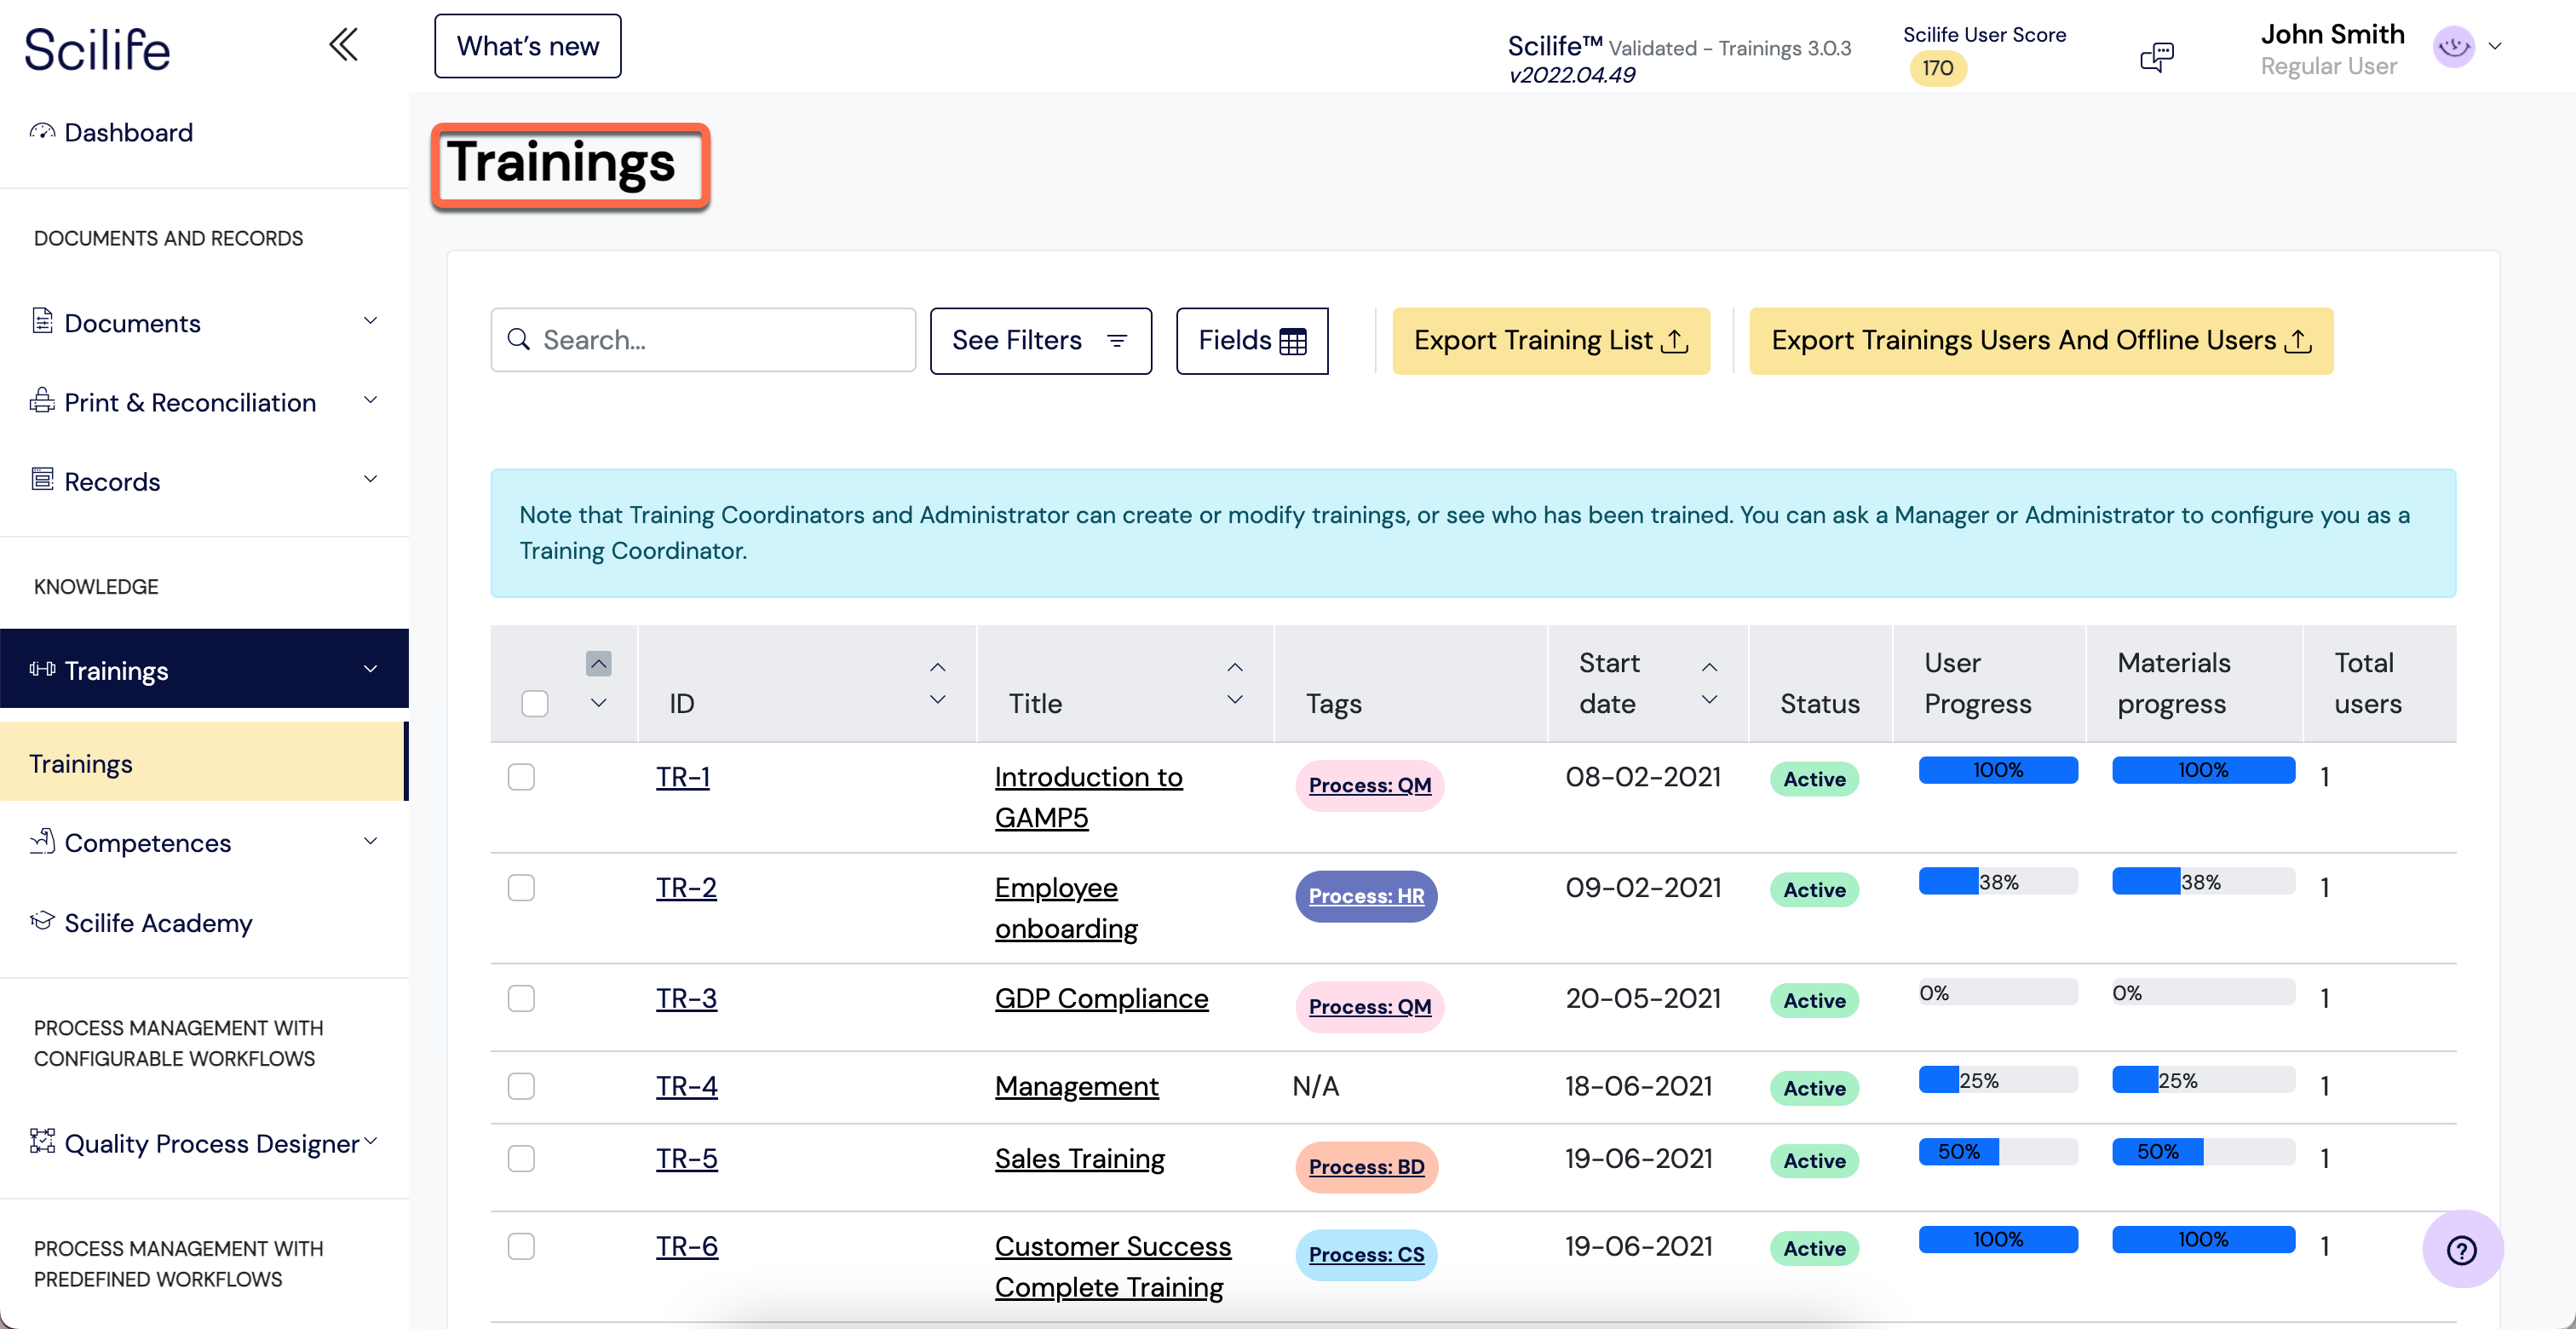2576x1329 pixels.
Task: Select the checkbox for TR-6
Action: tap(521, 1246)
